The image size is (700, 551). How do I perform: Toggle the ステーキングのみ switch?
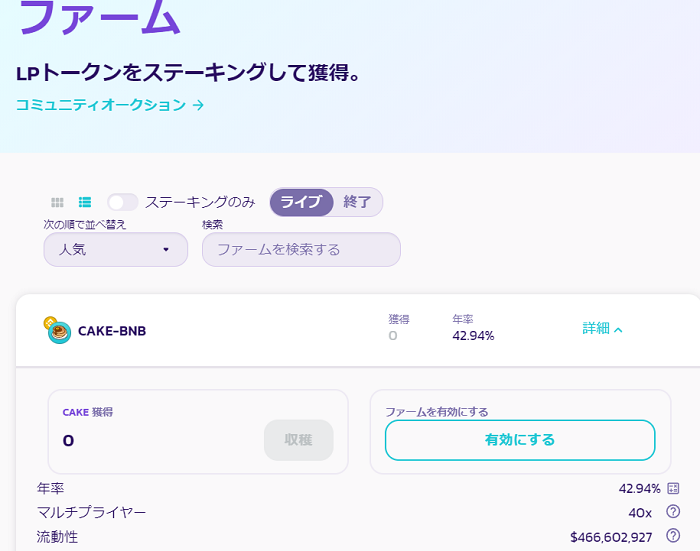pos(122,202)
